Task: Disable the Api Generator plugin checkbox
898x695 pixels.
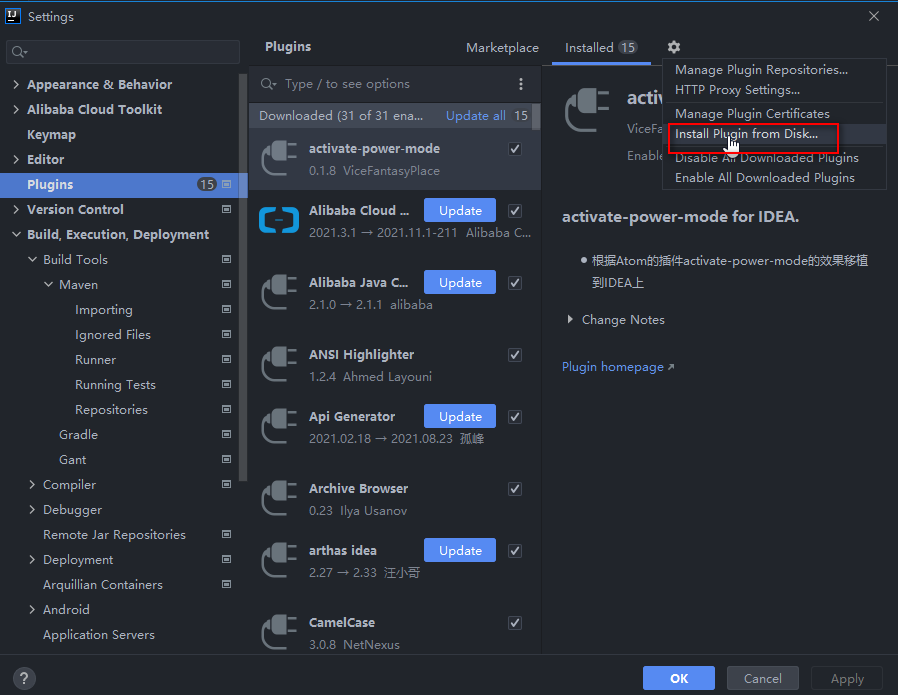Action: pos(515,417)
